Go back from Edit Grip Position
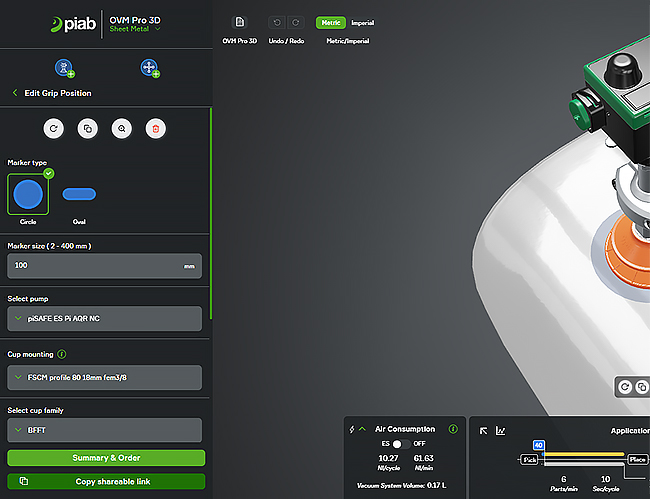Screen dimensions: 650x499 click(x=15, y=93)
